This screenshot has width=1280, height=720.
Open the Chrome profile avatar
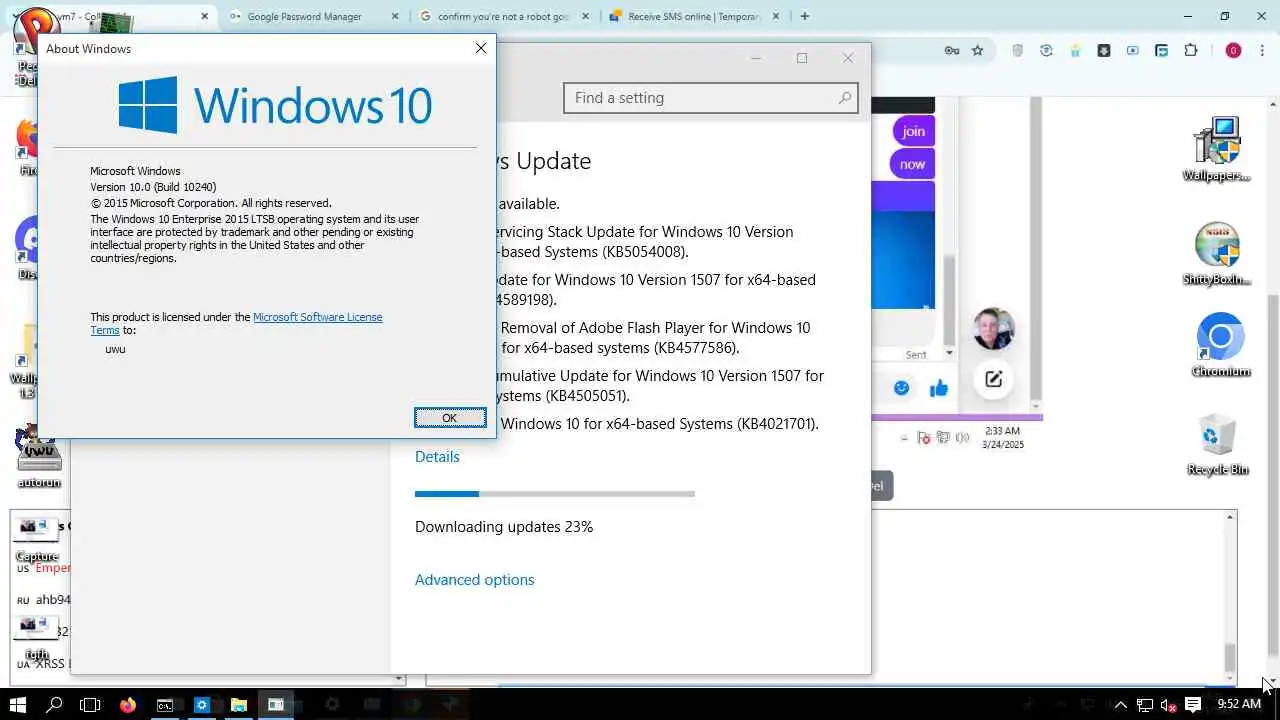pos(1233,51)
